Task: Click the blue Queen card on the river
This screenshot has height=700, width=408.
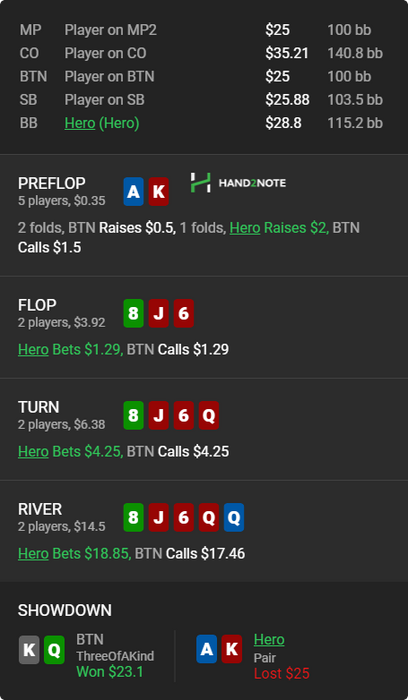Action: tap(233, 517)
